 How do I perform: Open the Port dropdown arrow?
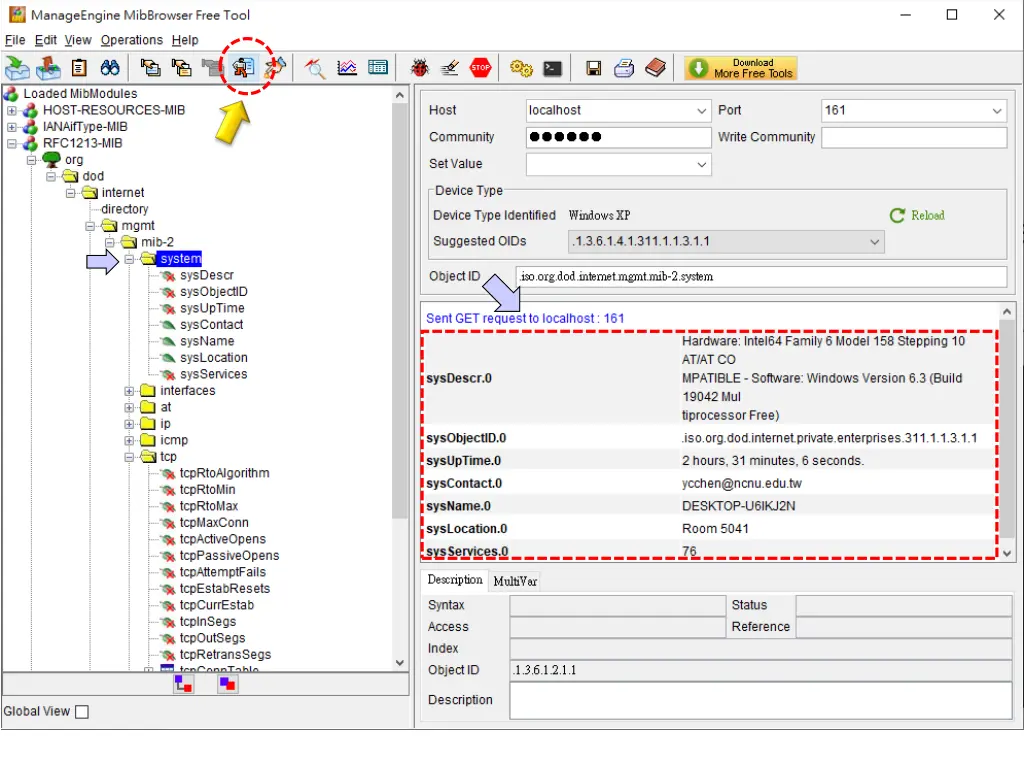click(x=997, y=111)
